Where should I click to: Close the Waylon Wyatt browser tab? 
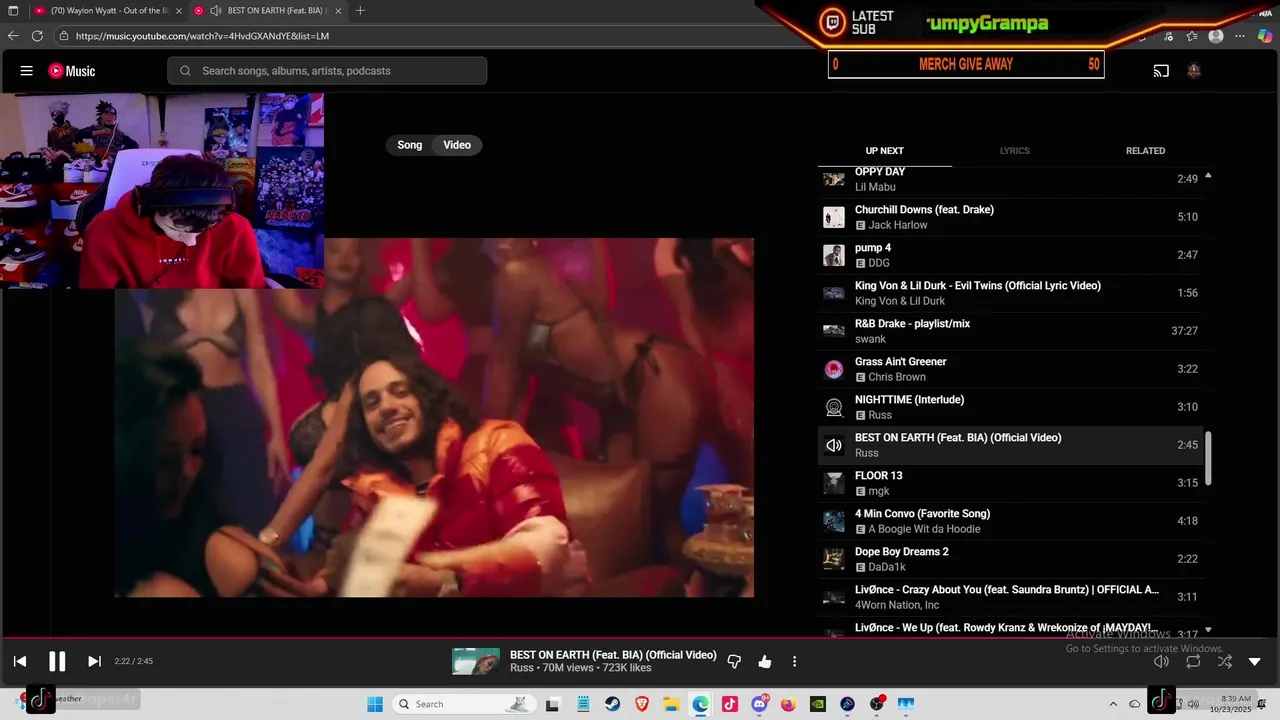click(178, 11)
